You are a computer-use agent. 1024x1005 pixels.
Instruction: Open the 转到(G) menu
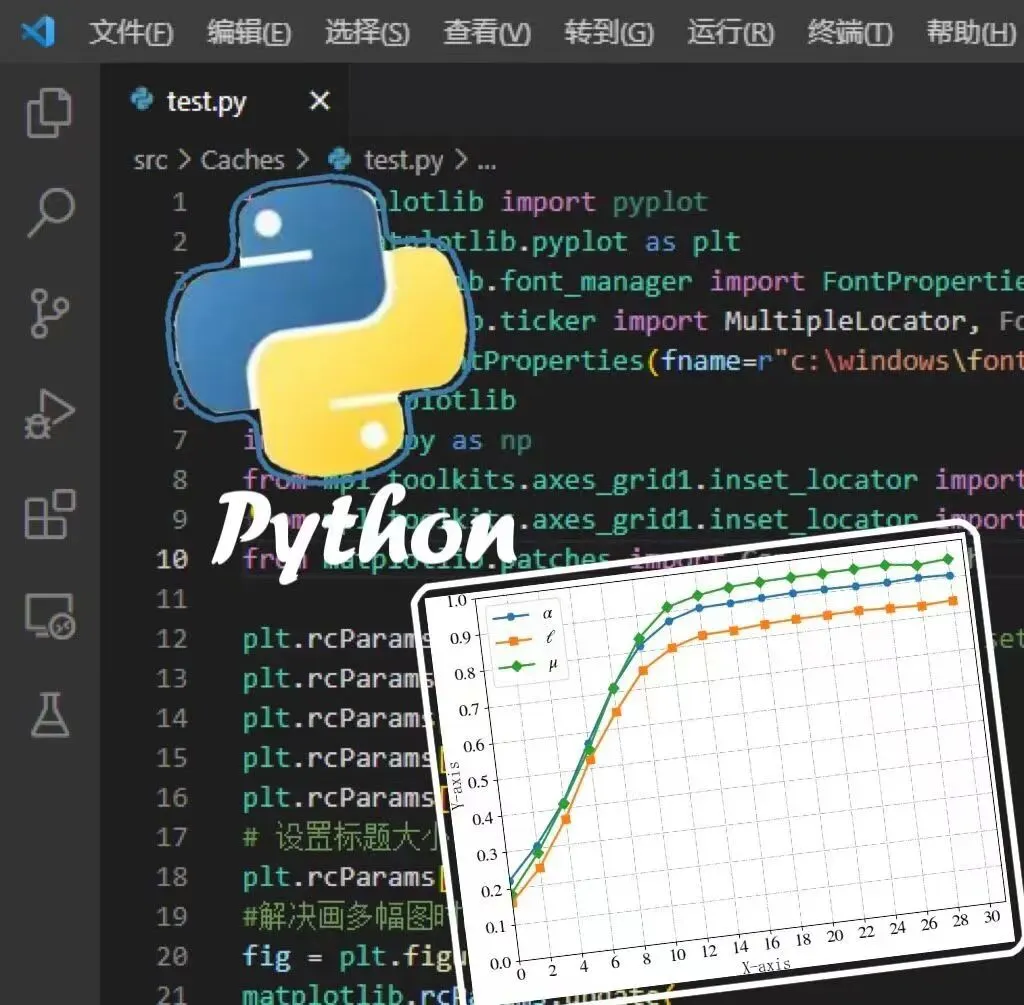(609, 32)
